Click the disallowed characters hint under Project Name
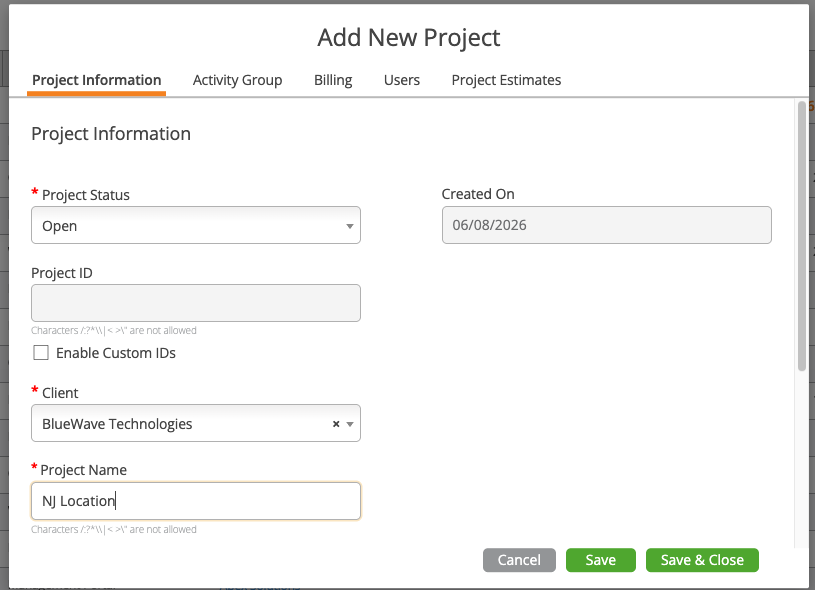Viewport: 815px width, 590px height. point(114,530)
